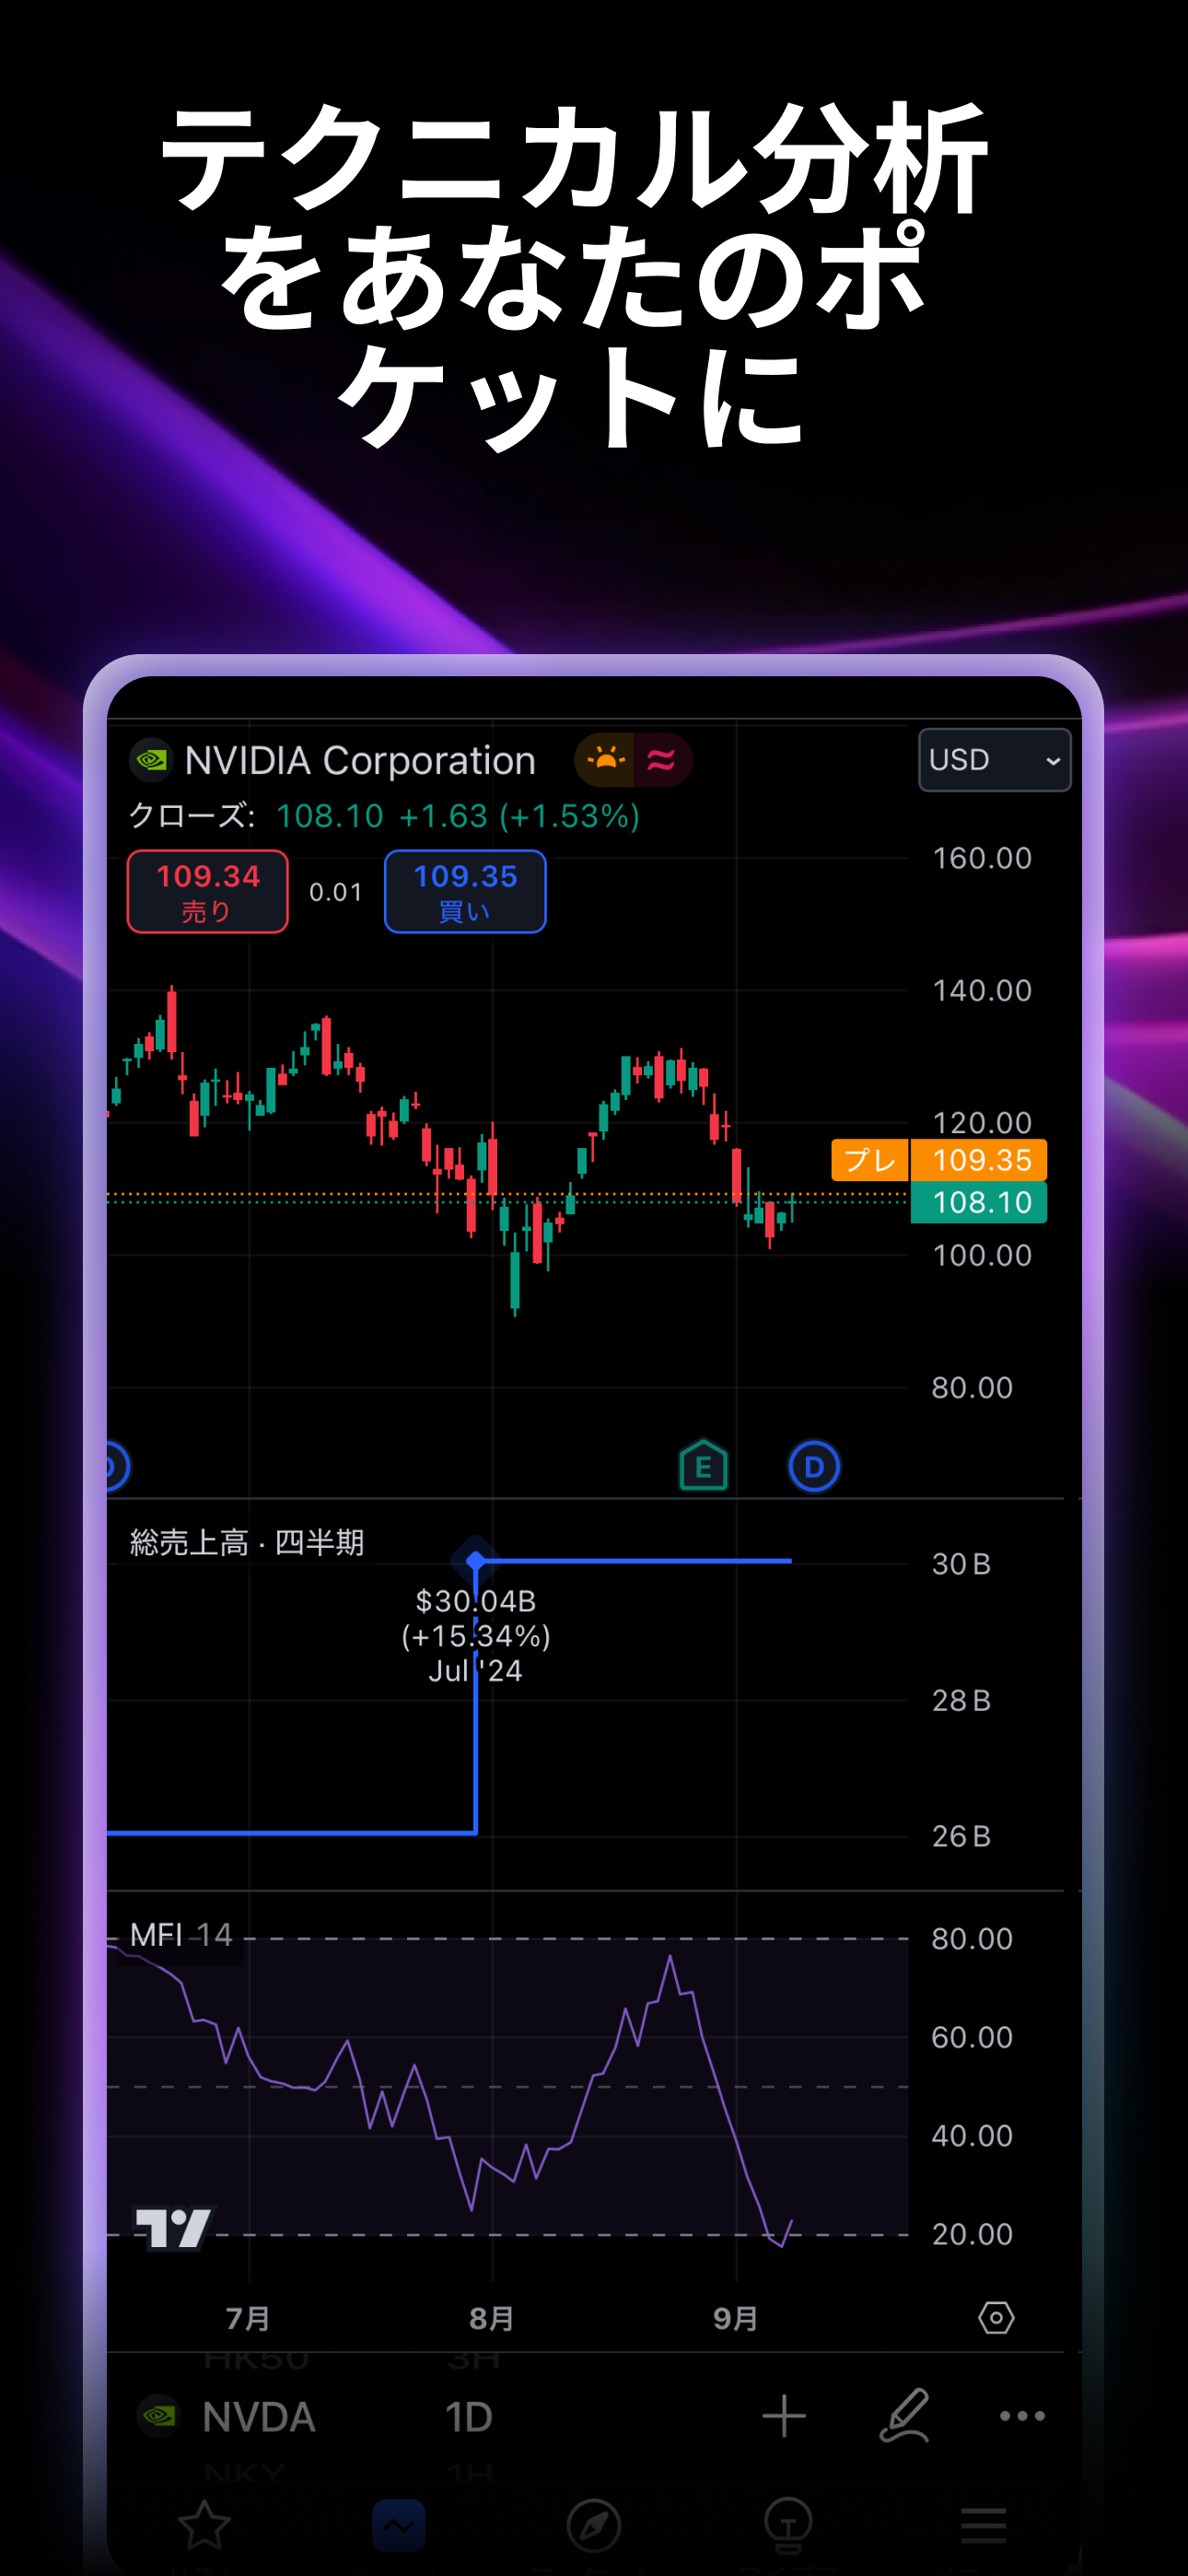Select the MFI 14 indicator label

pyautogui.click(x=181, y=1935)
